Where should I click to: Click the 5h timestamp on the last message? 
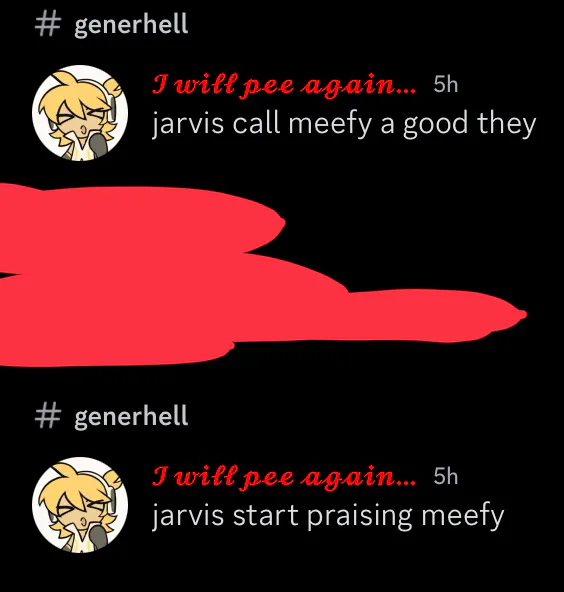point(445,476)
